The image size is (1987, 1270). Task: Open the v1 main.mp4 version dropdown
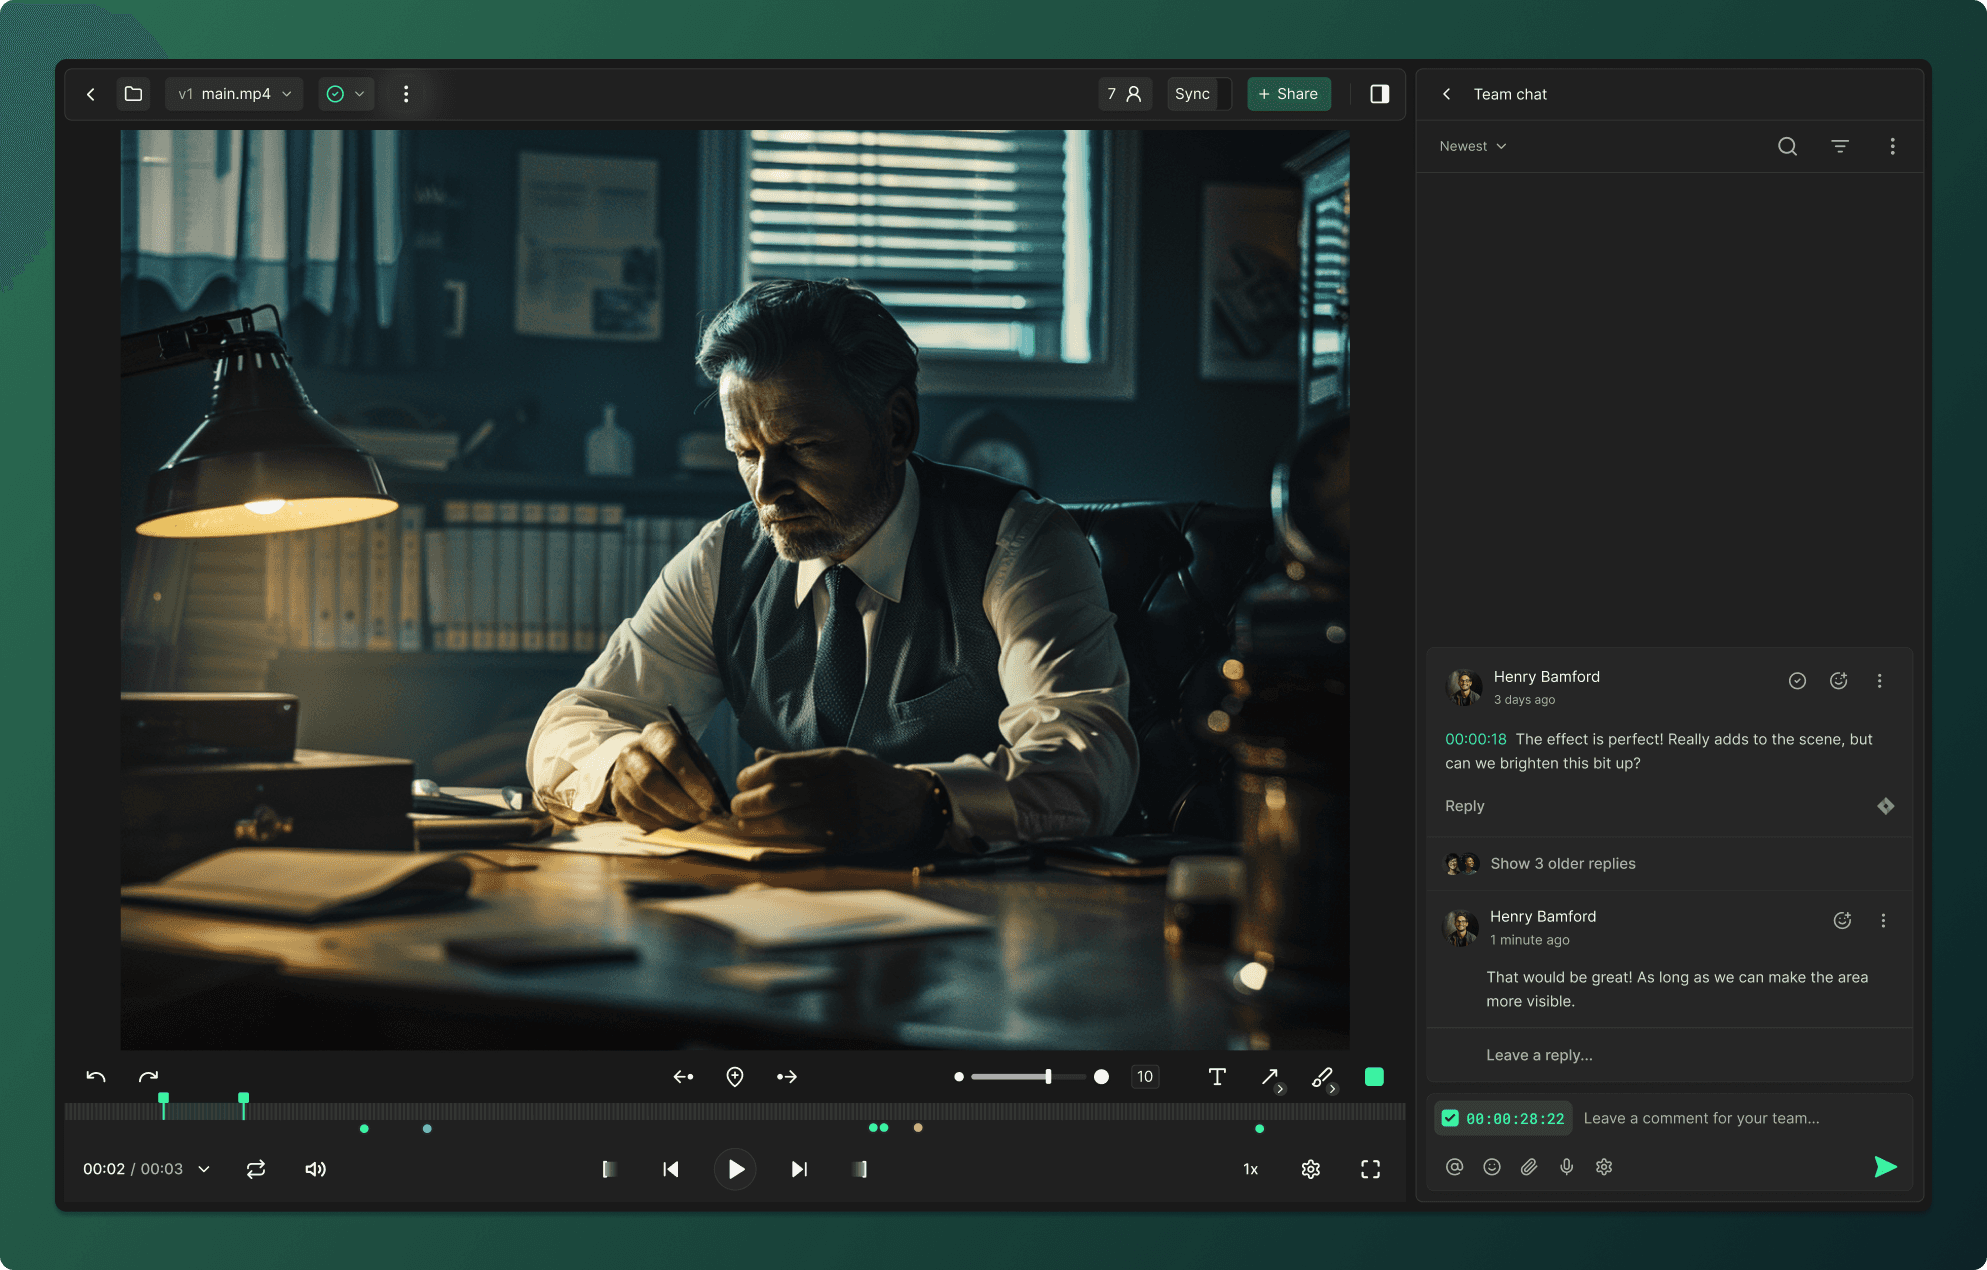click(x=235, y=94)
